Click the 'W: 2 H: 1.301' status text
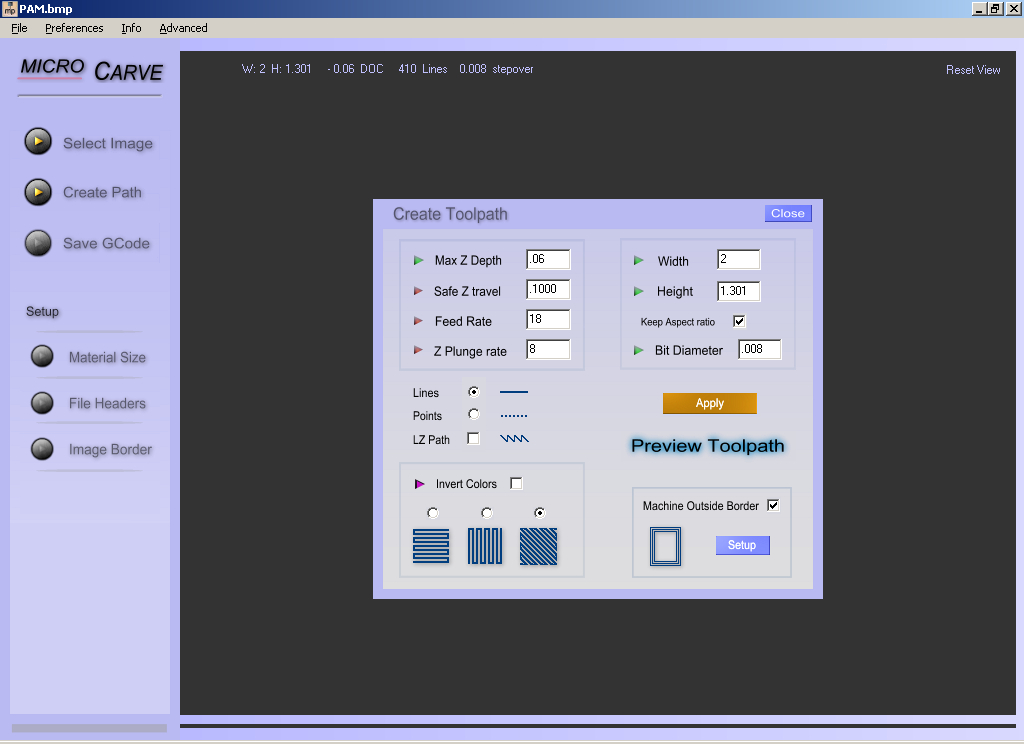The height and width of the screenshot is (744, 1024). pyautogui.click(x=276, y=69)
